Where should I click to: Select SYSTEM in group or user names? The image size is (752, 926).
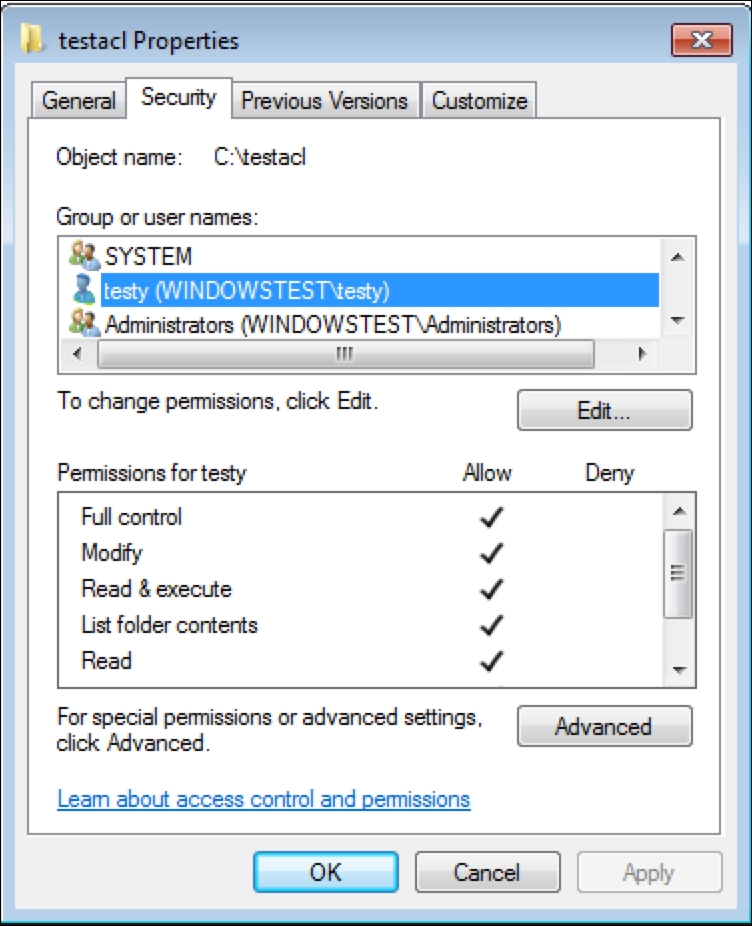pos(148,257)
